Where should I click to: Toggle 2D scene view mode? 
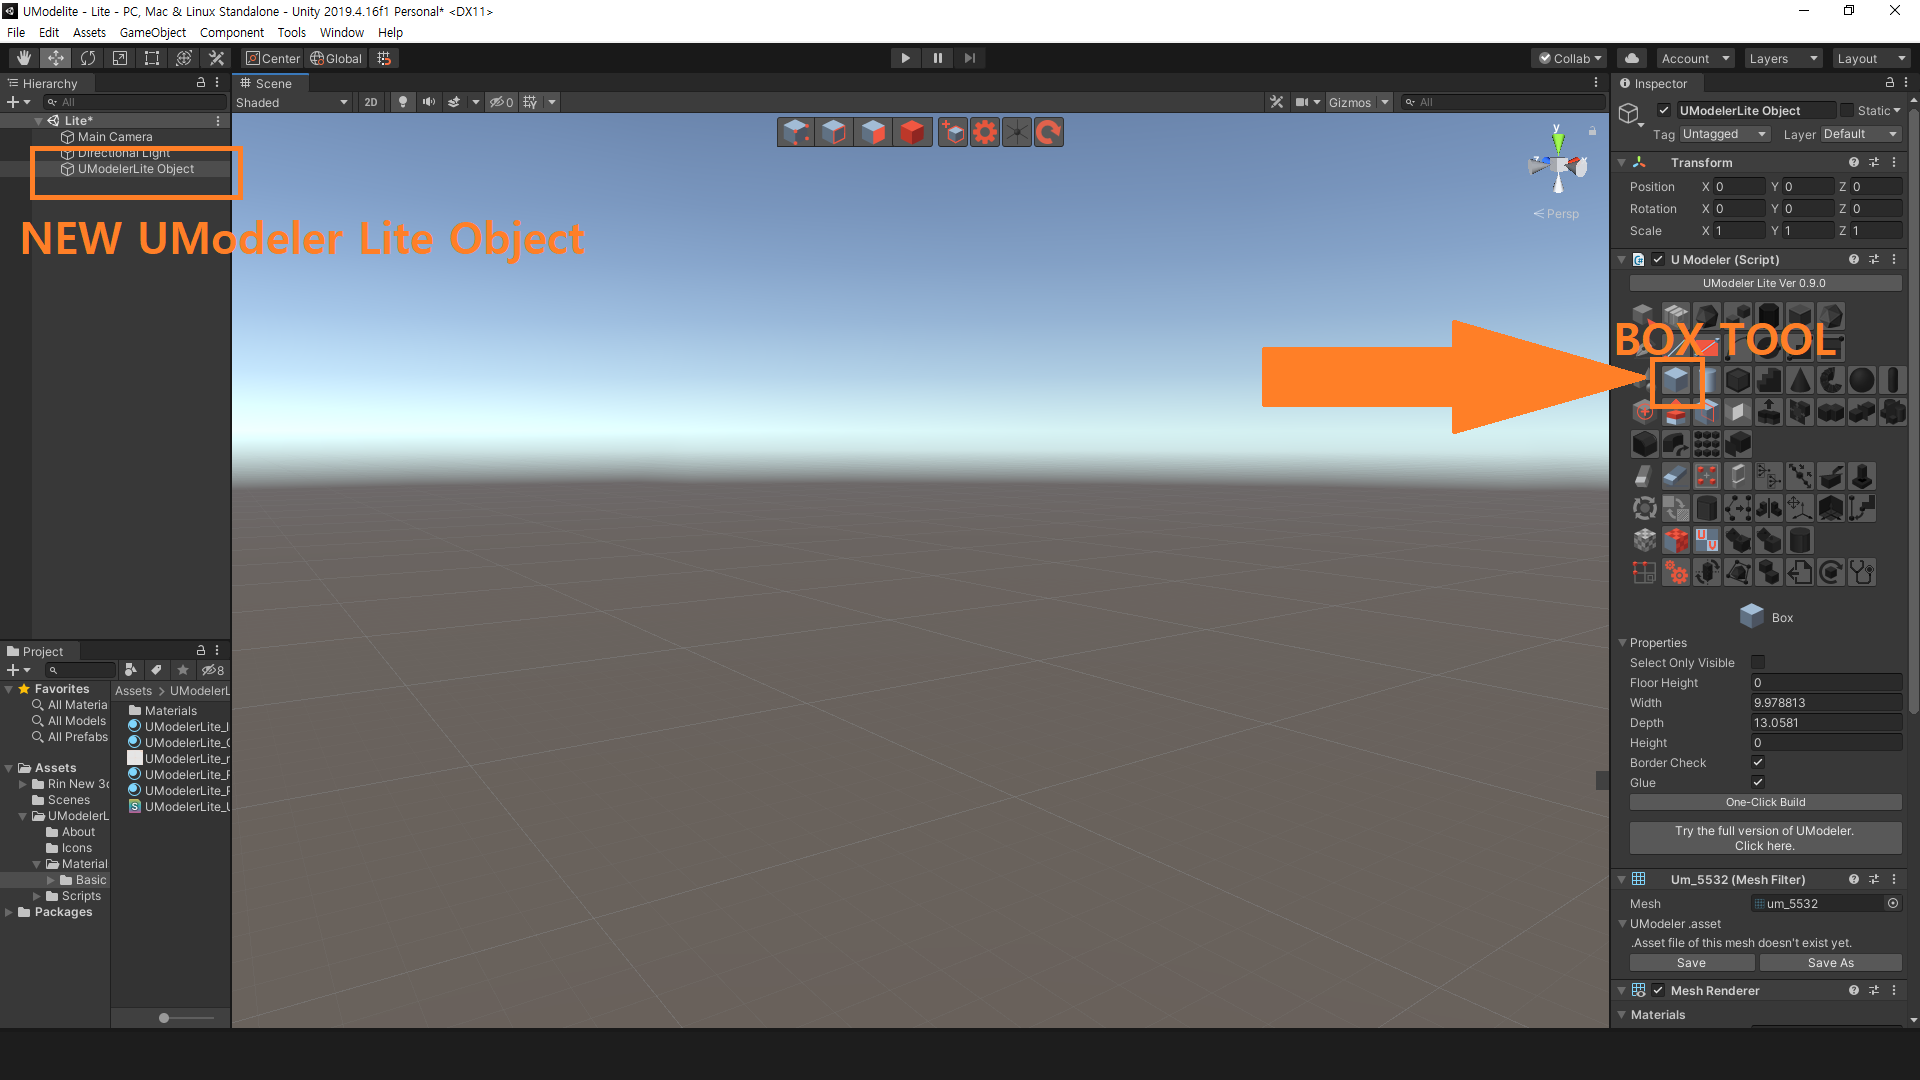(371, 102)
